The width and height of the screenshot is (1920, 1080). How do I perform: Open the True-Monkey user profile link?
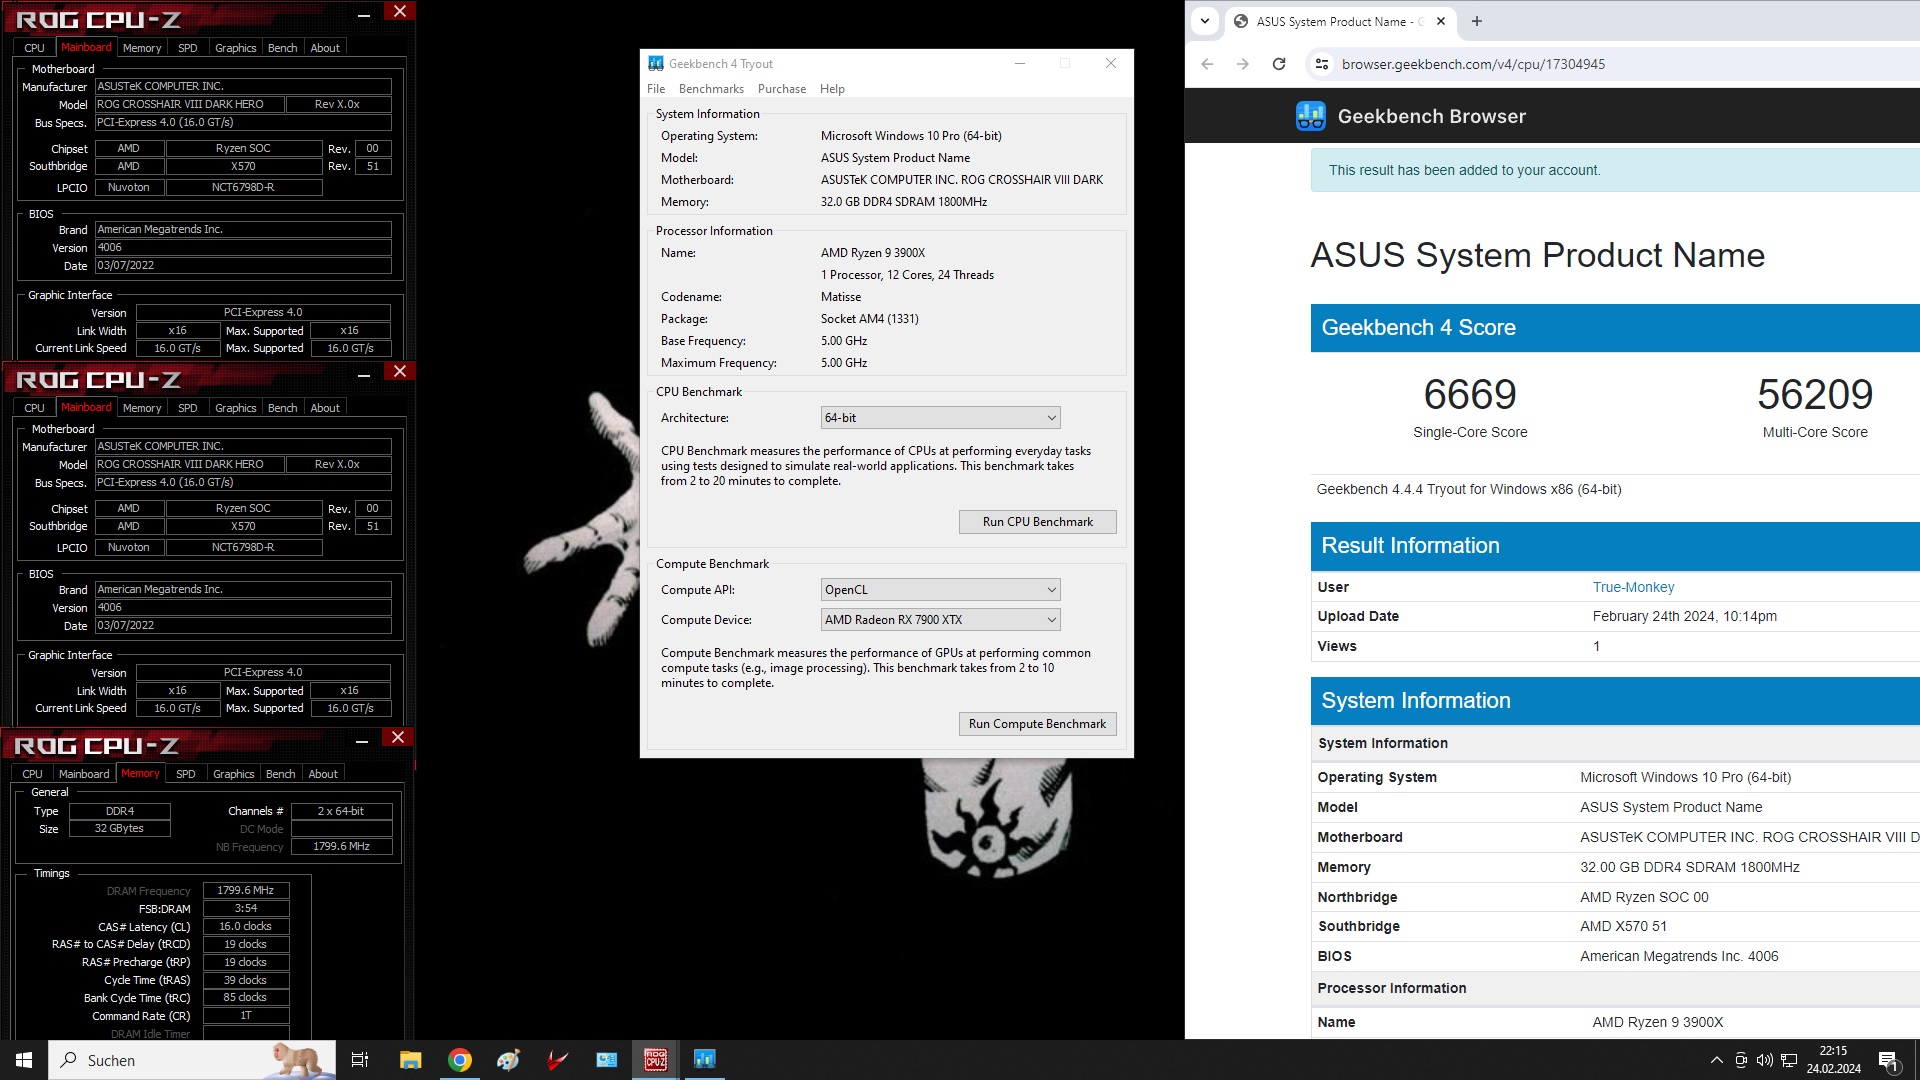(1633, 587)
